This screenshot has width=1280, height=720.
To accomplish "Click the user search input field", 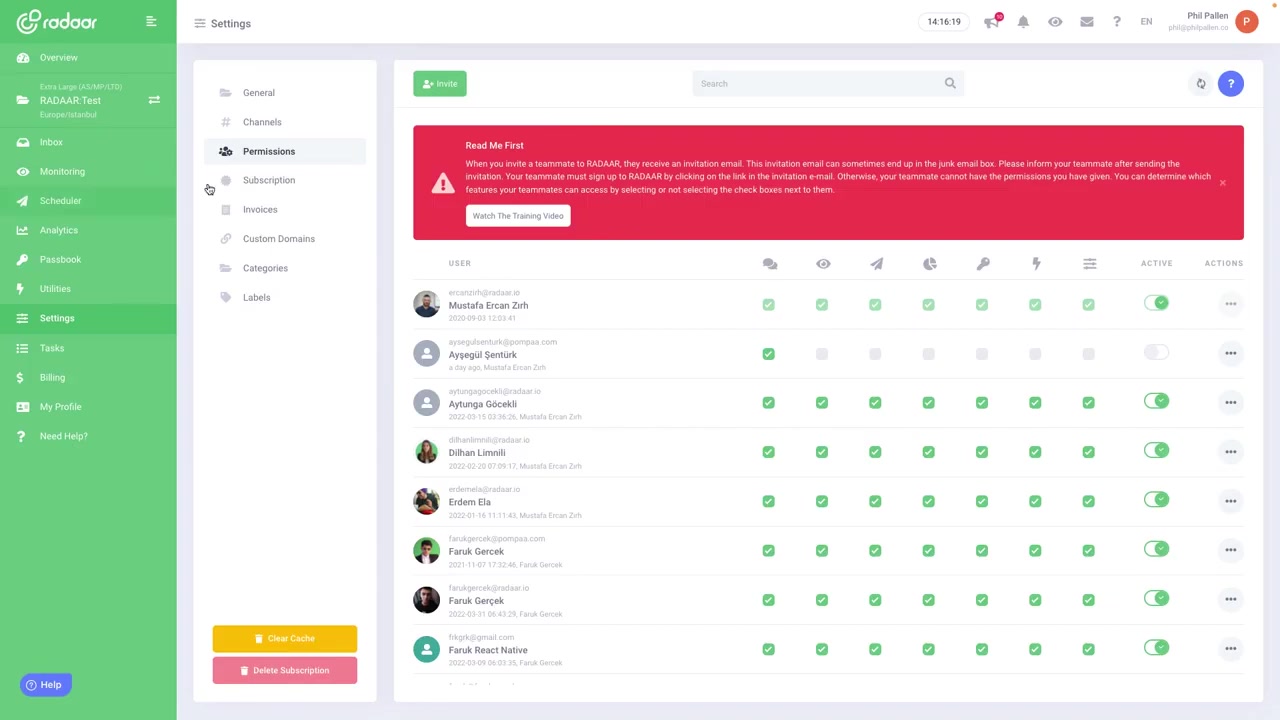I will (820, 84).
